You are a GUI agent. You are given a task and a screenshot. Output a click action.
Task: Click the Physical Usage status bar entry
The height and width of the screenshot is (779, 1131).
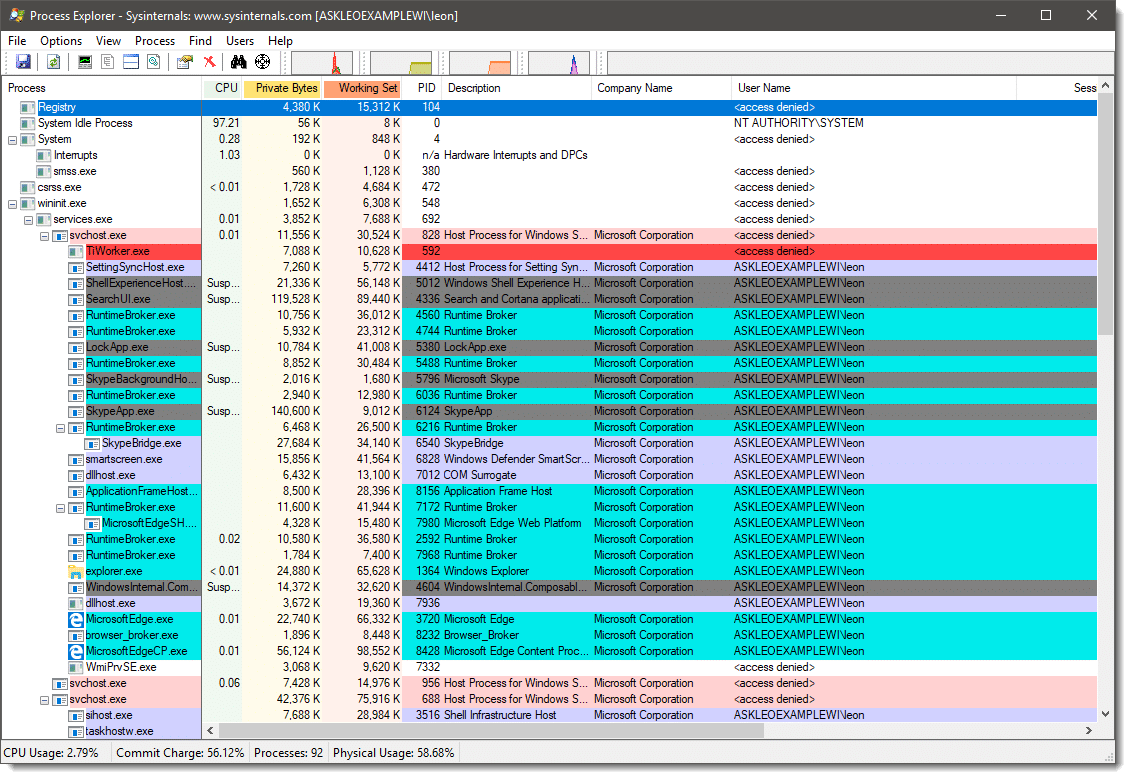point(394,753)
